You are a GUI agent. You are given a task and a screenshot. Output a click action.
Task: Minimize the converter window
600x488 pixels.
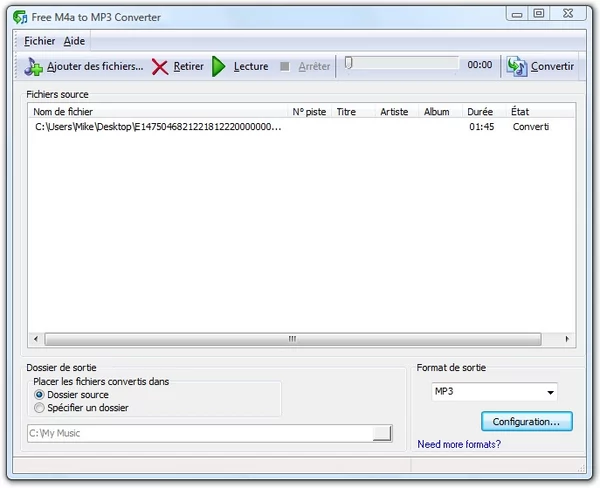click(x=517, y=14)
